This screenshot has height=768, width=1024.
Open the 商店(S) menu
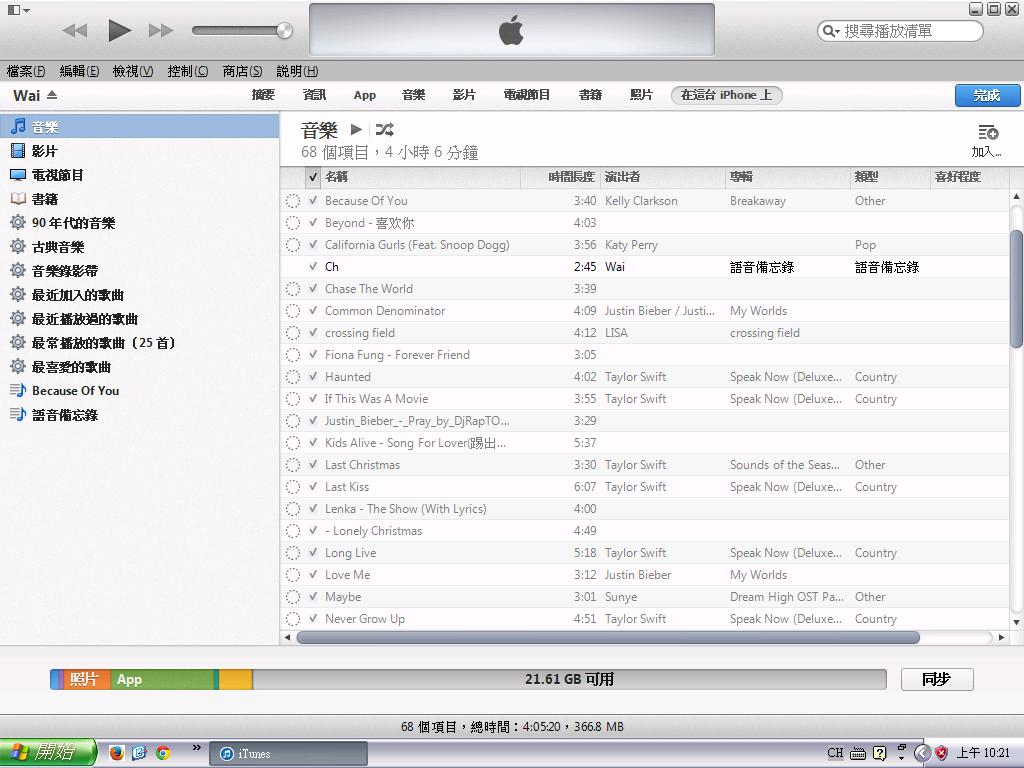click(242, 71)
